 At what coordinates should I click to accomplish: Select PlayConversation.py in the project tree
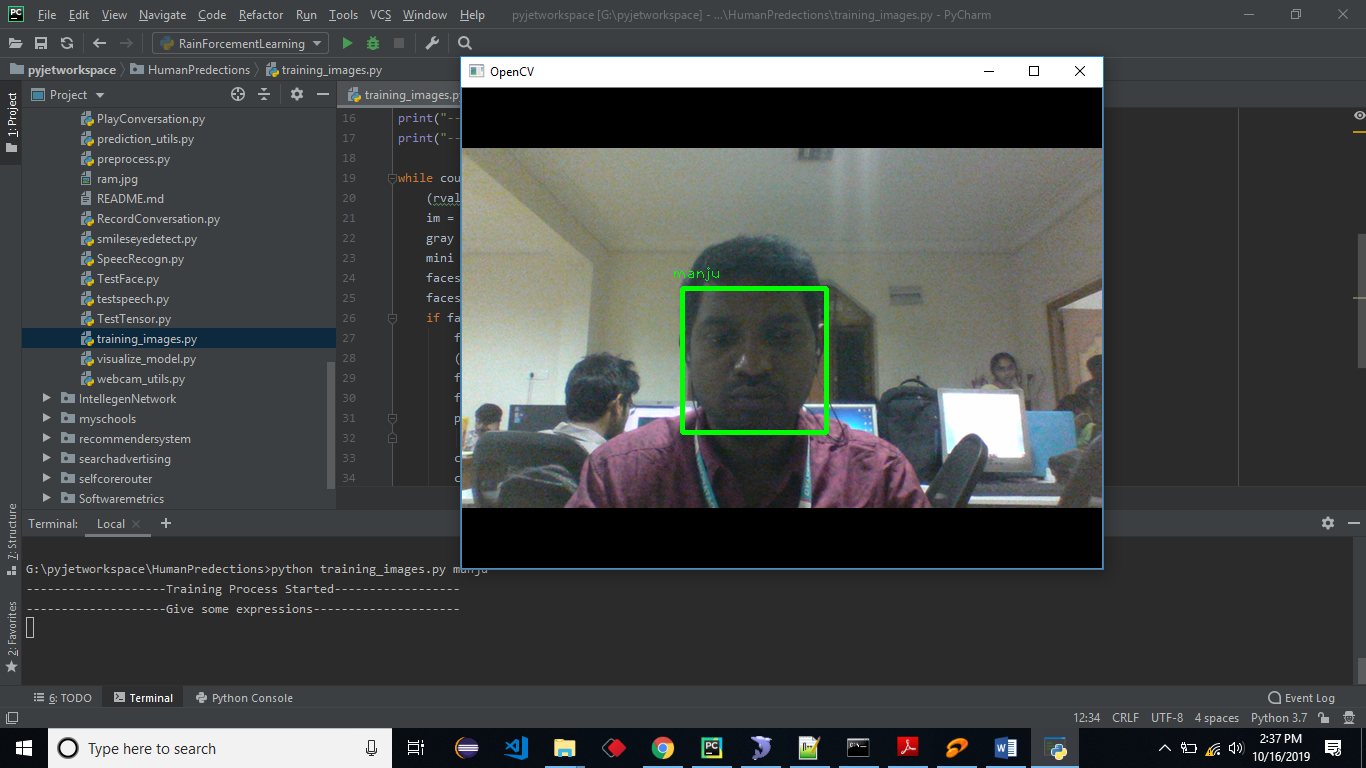click(151, 118)
